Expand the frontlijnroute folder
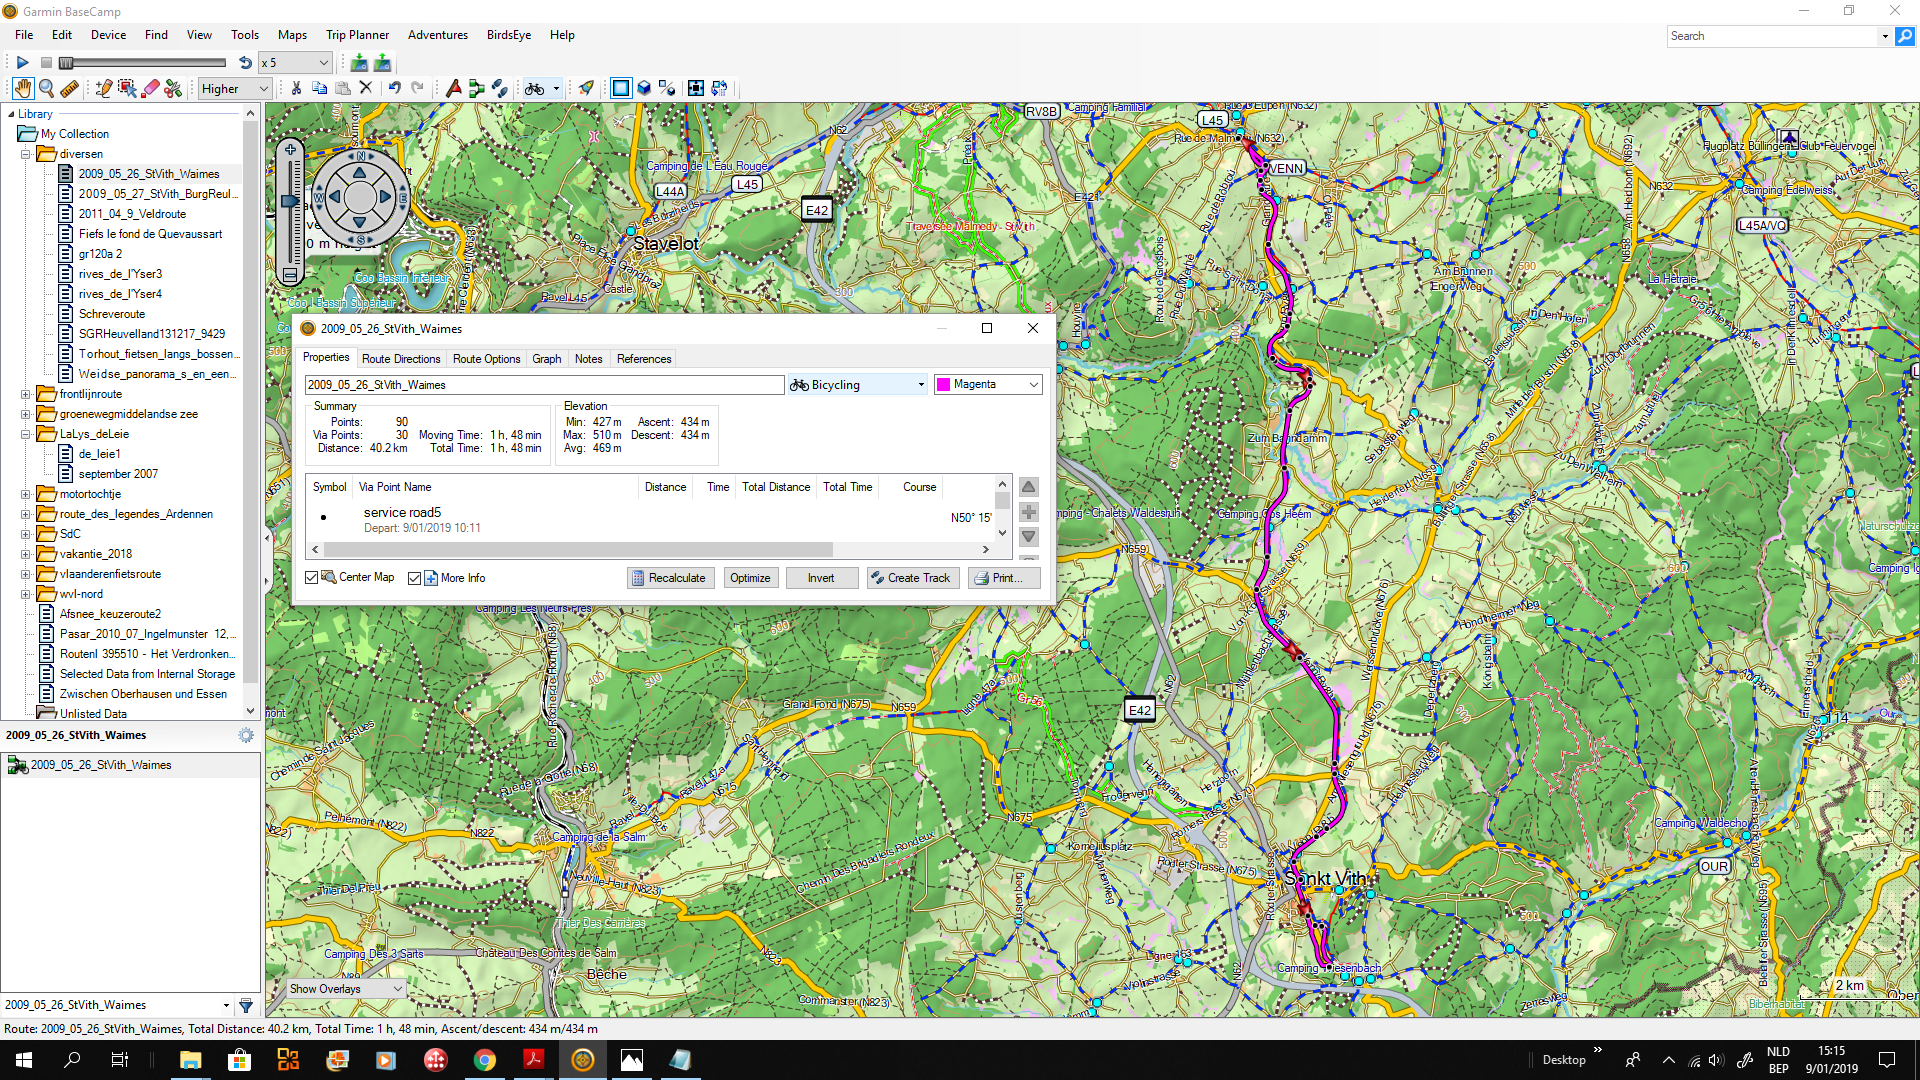Screen dimensions: 1920x1080 coord(26,394)
